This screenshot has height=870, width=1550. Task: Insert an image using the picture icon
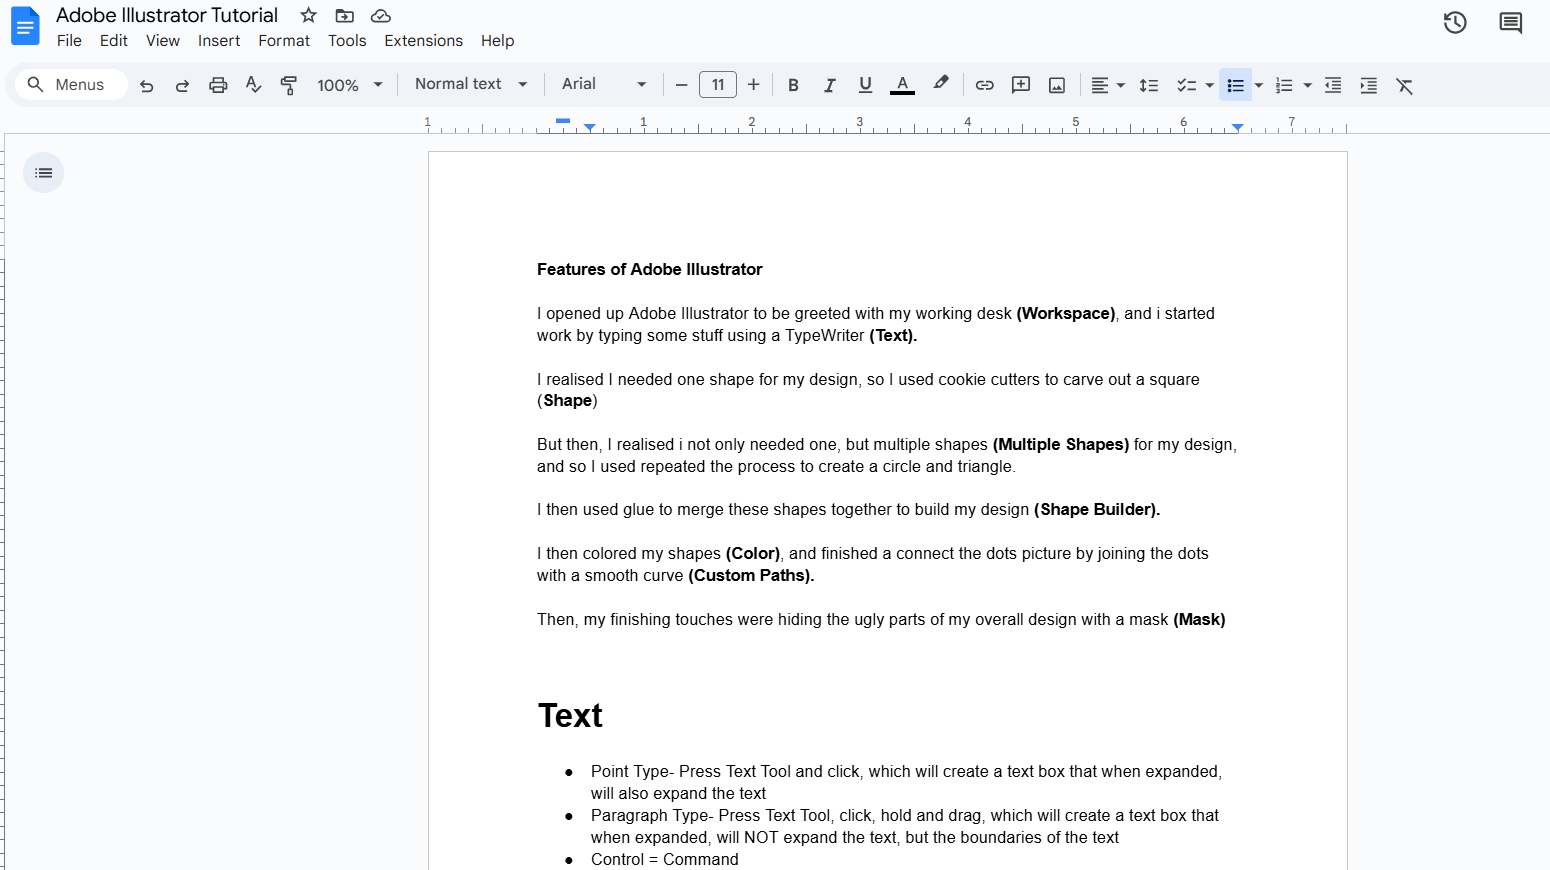pos(1057,86)
